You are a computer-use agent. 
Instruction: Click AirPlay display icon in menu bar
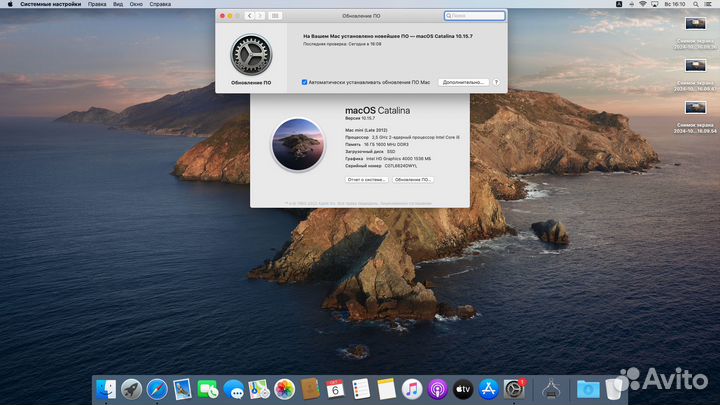pyautogui.click(x=654, y=4)
